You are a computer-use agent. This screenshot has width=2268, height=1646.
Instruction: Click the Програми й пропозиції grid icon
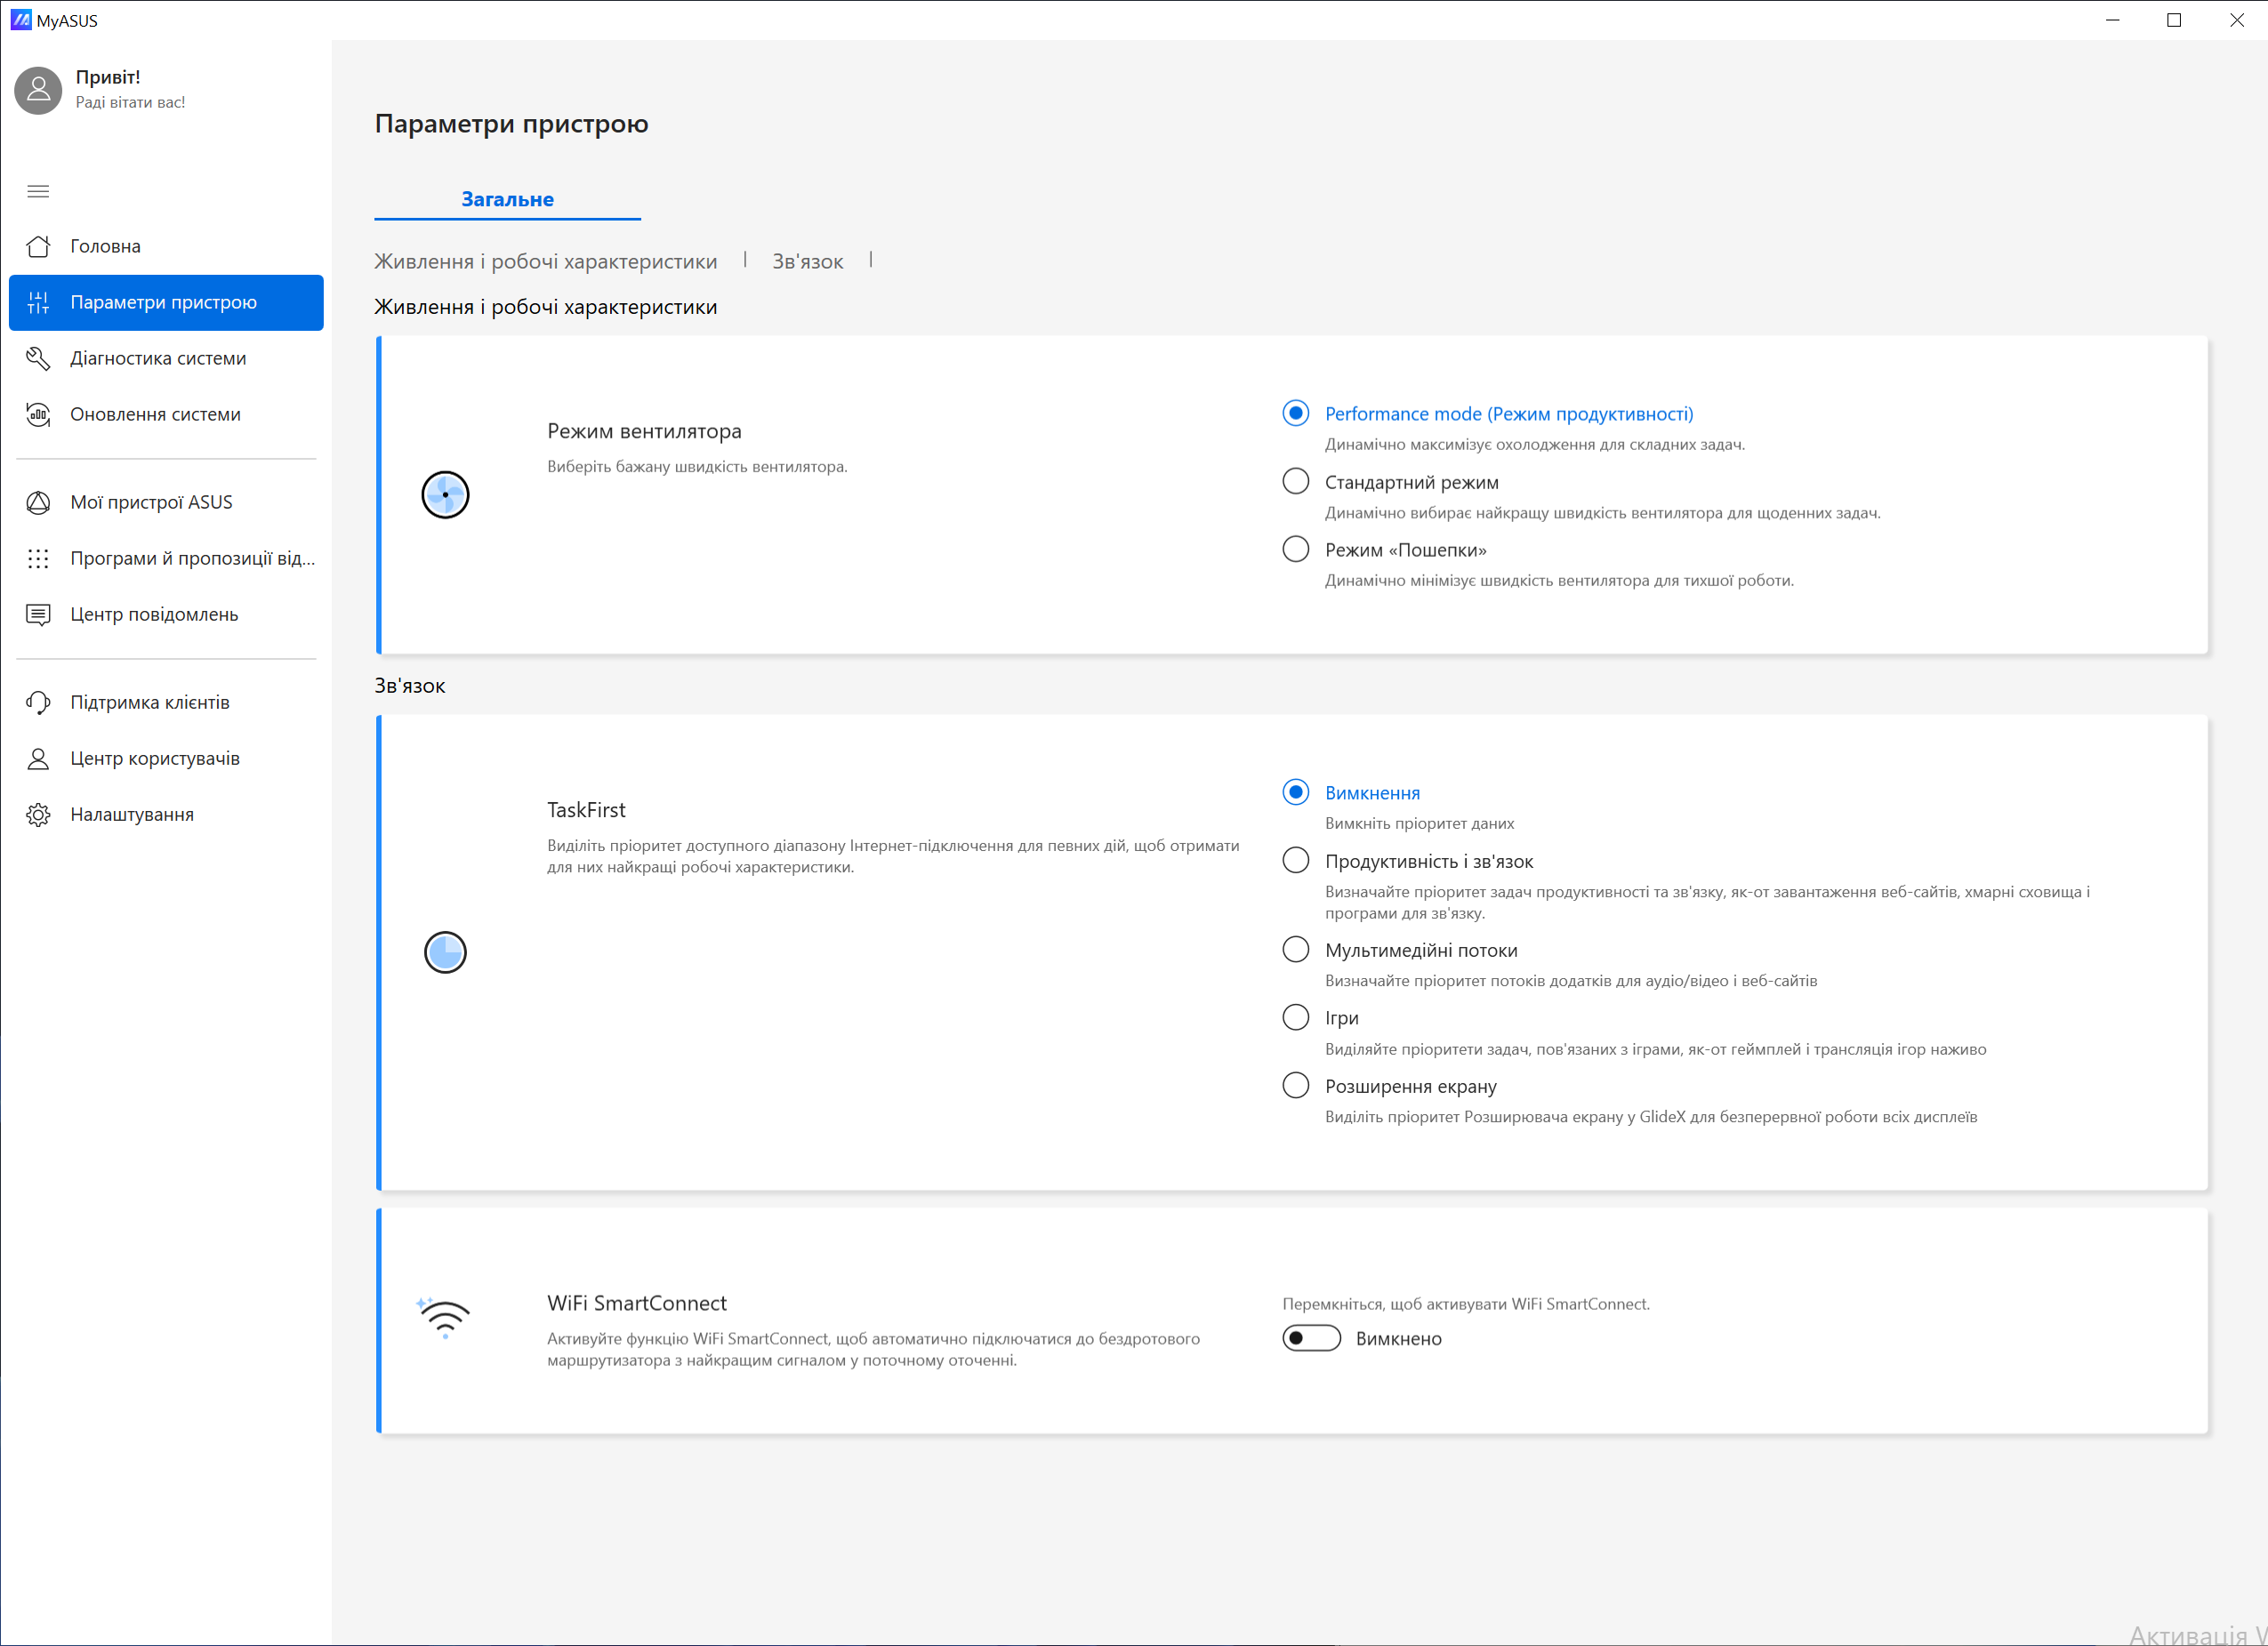pyautogui.click(x=38, y=558)
